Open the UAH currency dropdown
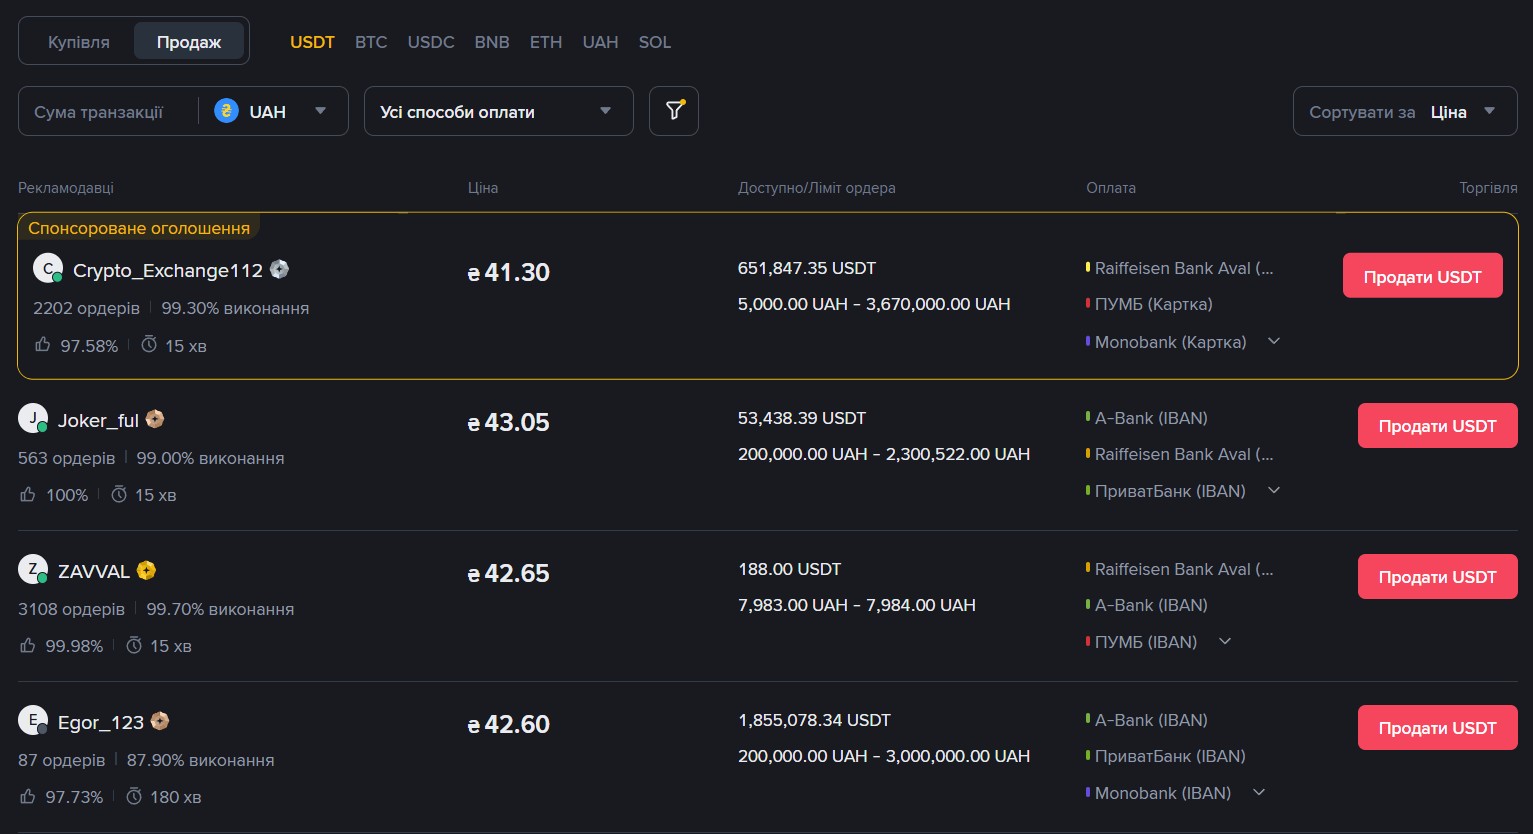 (x=272, y=111)
